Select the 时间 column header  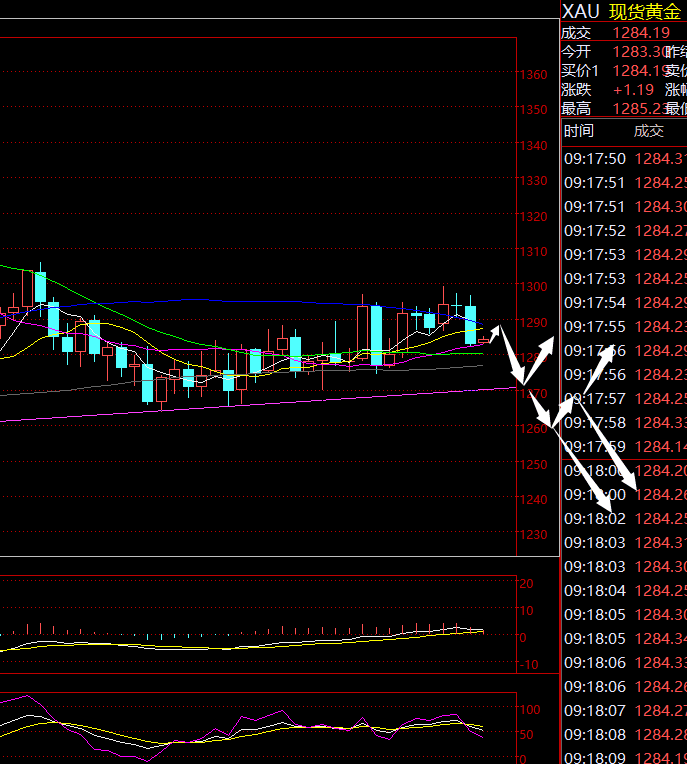[578, 131]
